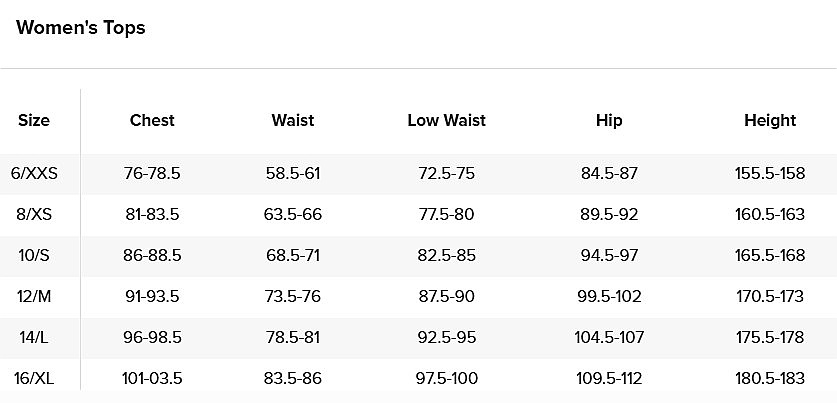Click the Waist column header
This screenshot has height=403, width=837.
(293, 121)
